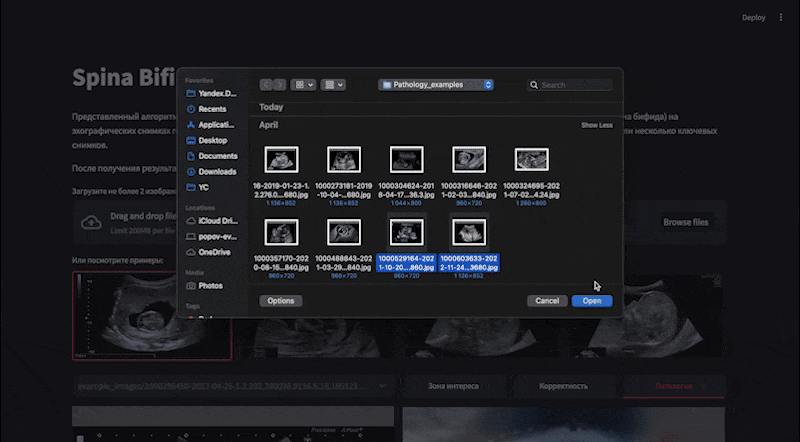Click highlighted file 1000603633-2022-11-24…3680.jpg

[x=469, y=263]
